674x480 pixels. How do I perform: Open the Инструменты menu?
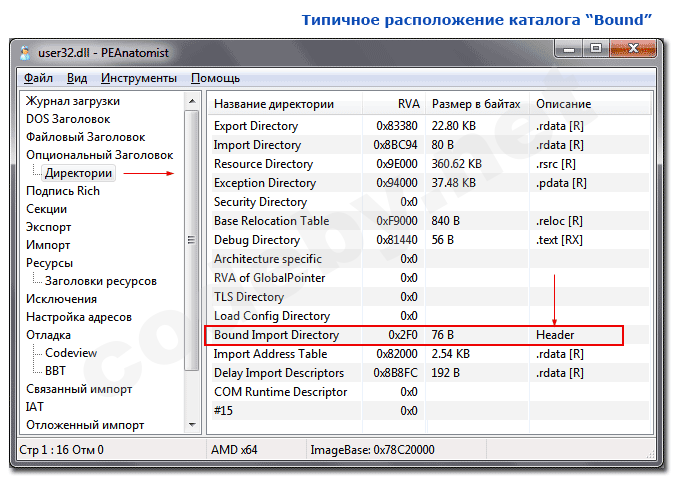[138, 78]
